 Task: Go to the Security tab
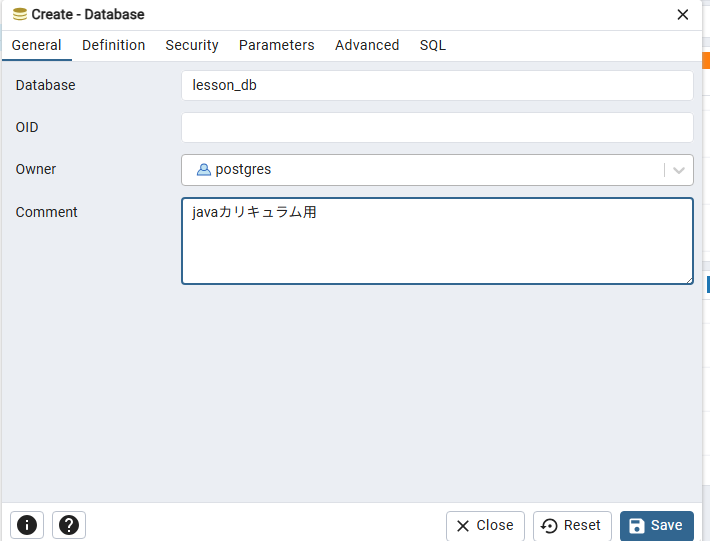tap(192, 45)
